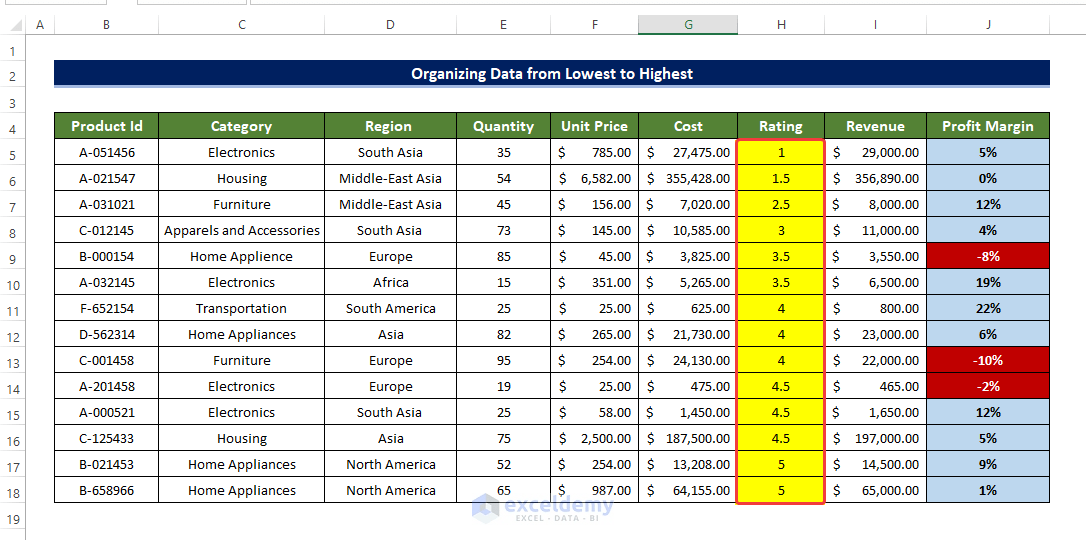
Task: Click the 'Cost' header cell
Action: click(x=688, y=126)
